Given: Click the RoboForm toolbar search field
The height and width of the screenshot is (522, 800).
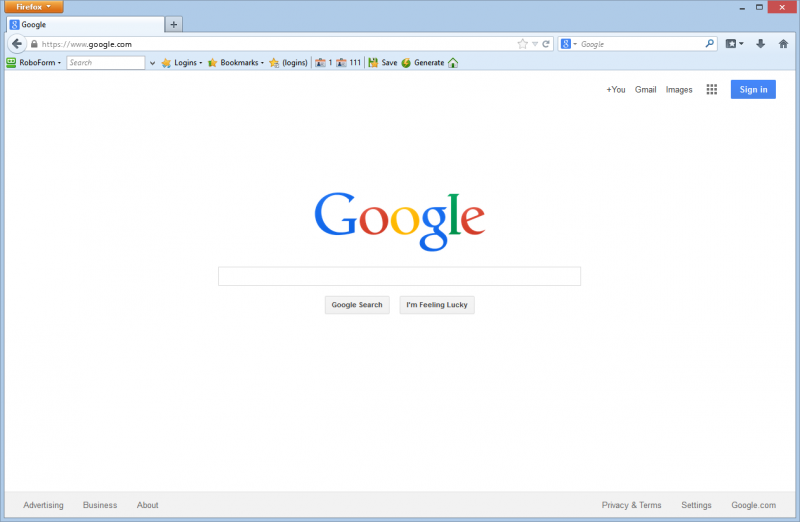Looking at the screenshot, I should 106,63.
